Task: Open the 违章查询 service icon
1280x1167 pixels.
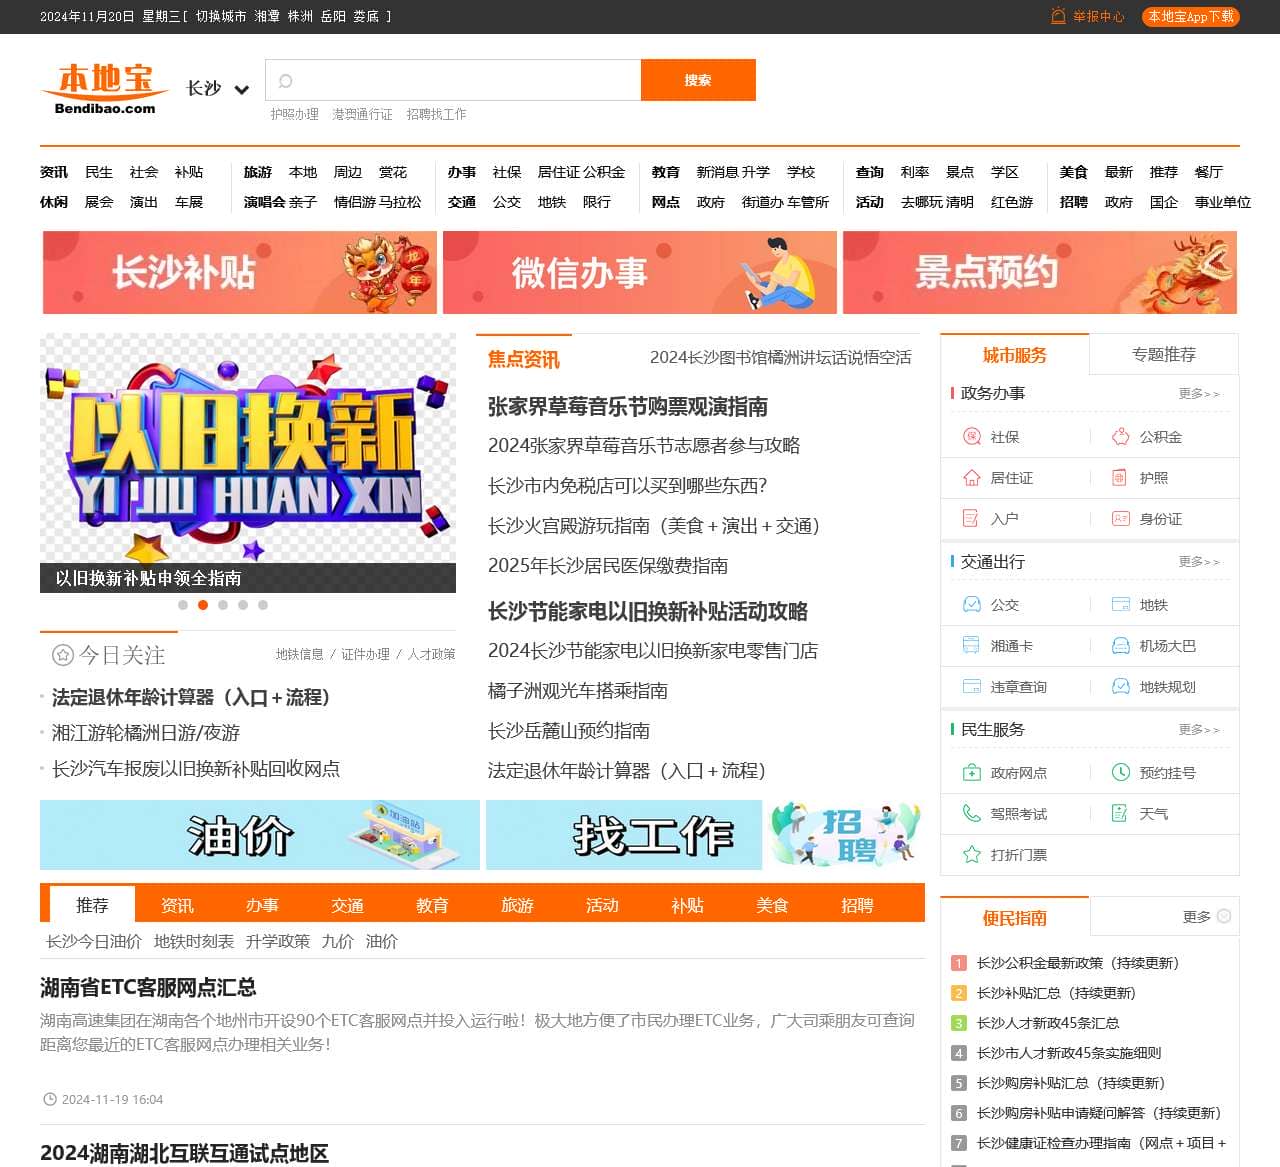Action: point(971,687)
